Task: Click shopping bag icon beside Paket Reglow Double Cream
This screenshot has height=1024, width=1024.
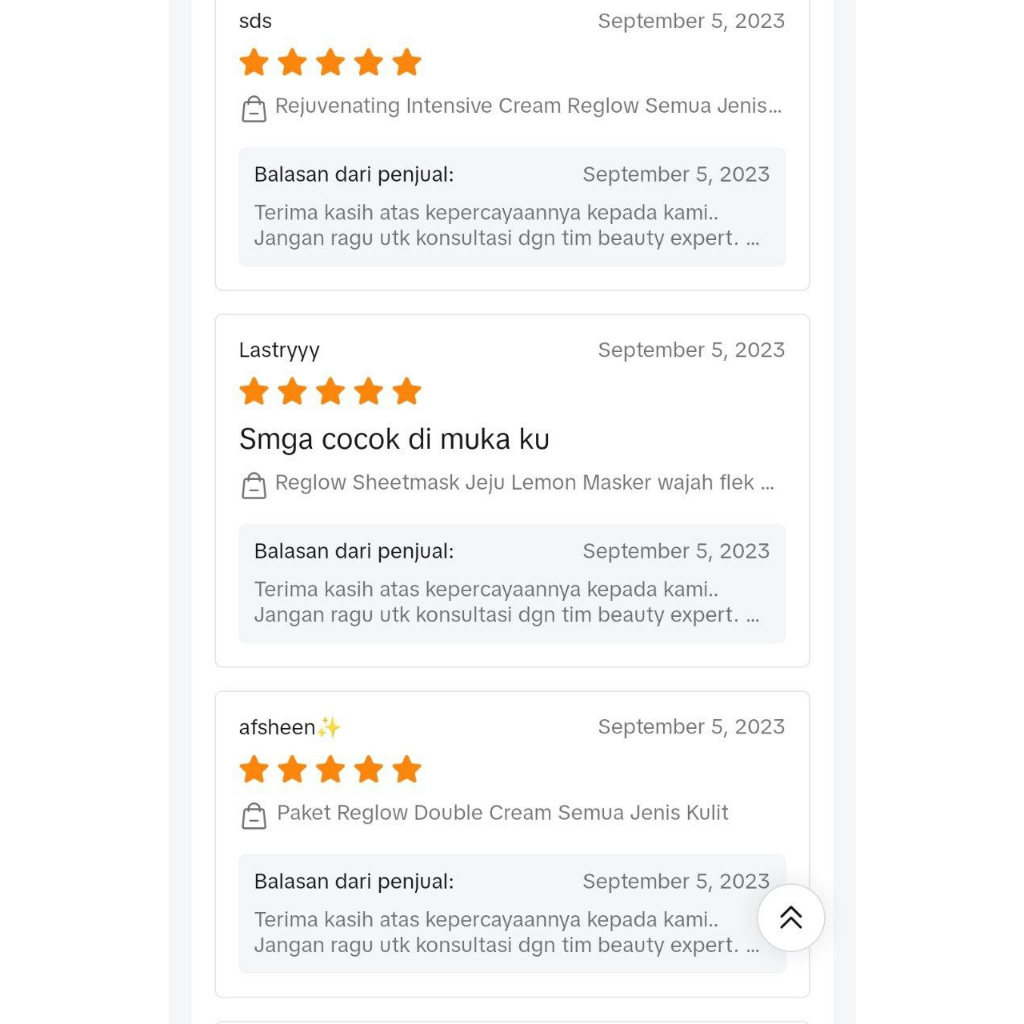Action: (x=254, y=816)
